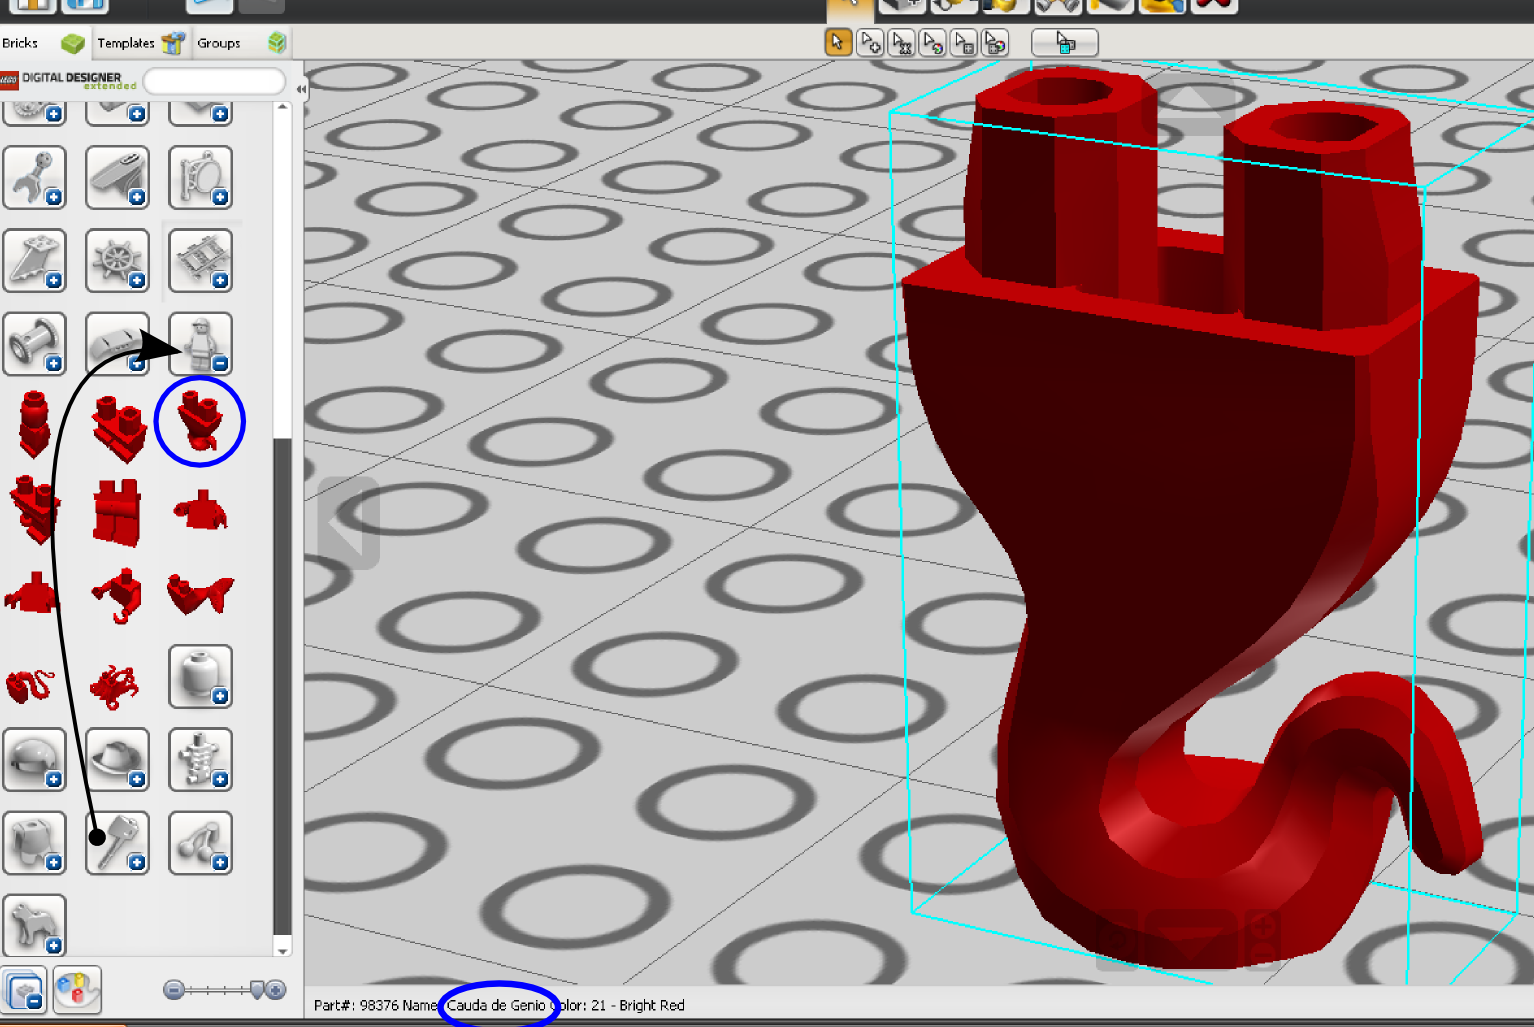
Task: Expand the round sign frame category
Action: [201, 178]
